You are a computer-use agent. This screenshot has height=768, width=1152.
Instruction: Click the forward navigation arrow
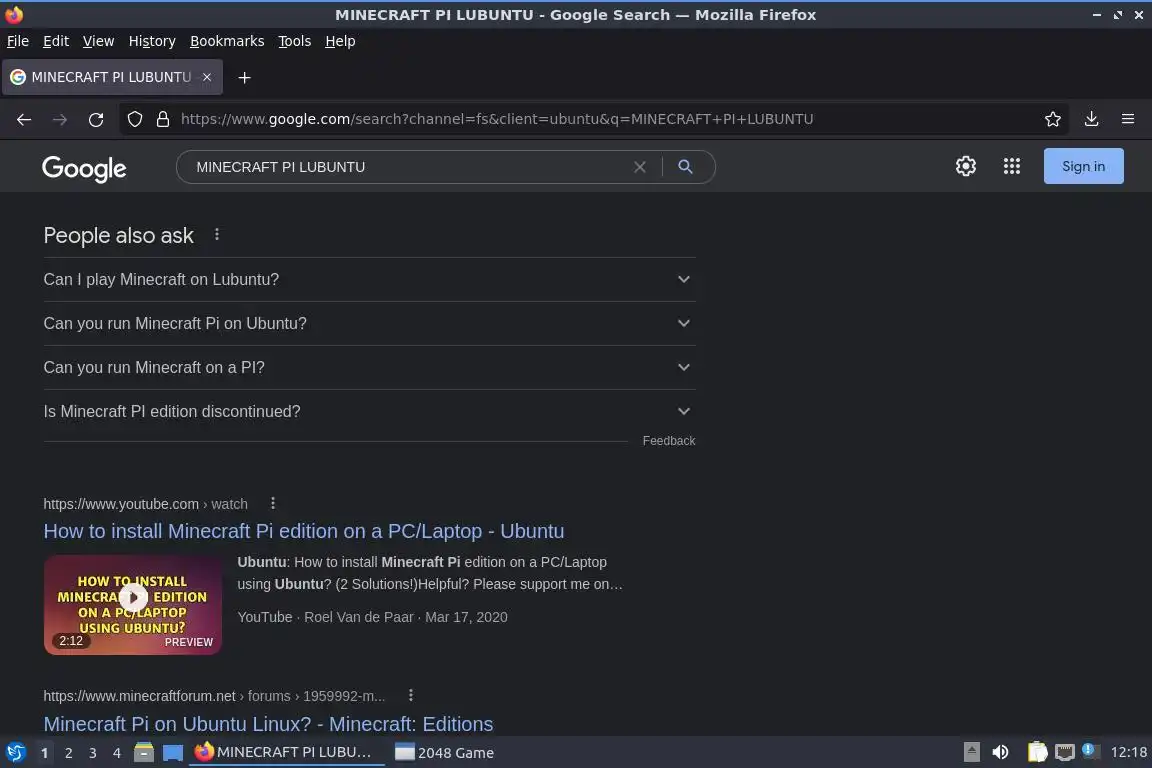[60, 119]
